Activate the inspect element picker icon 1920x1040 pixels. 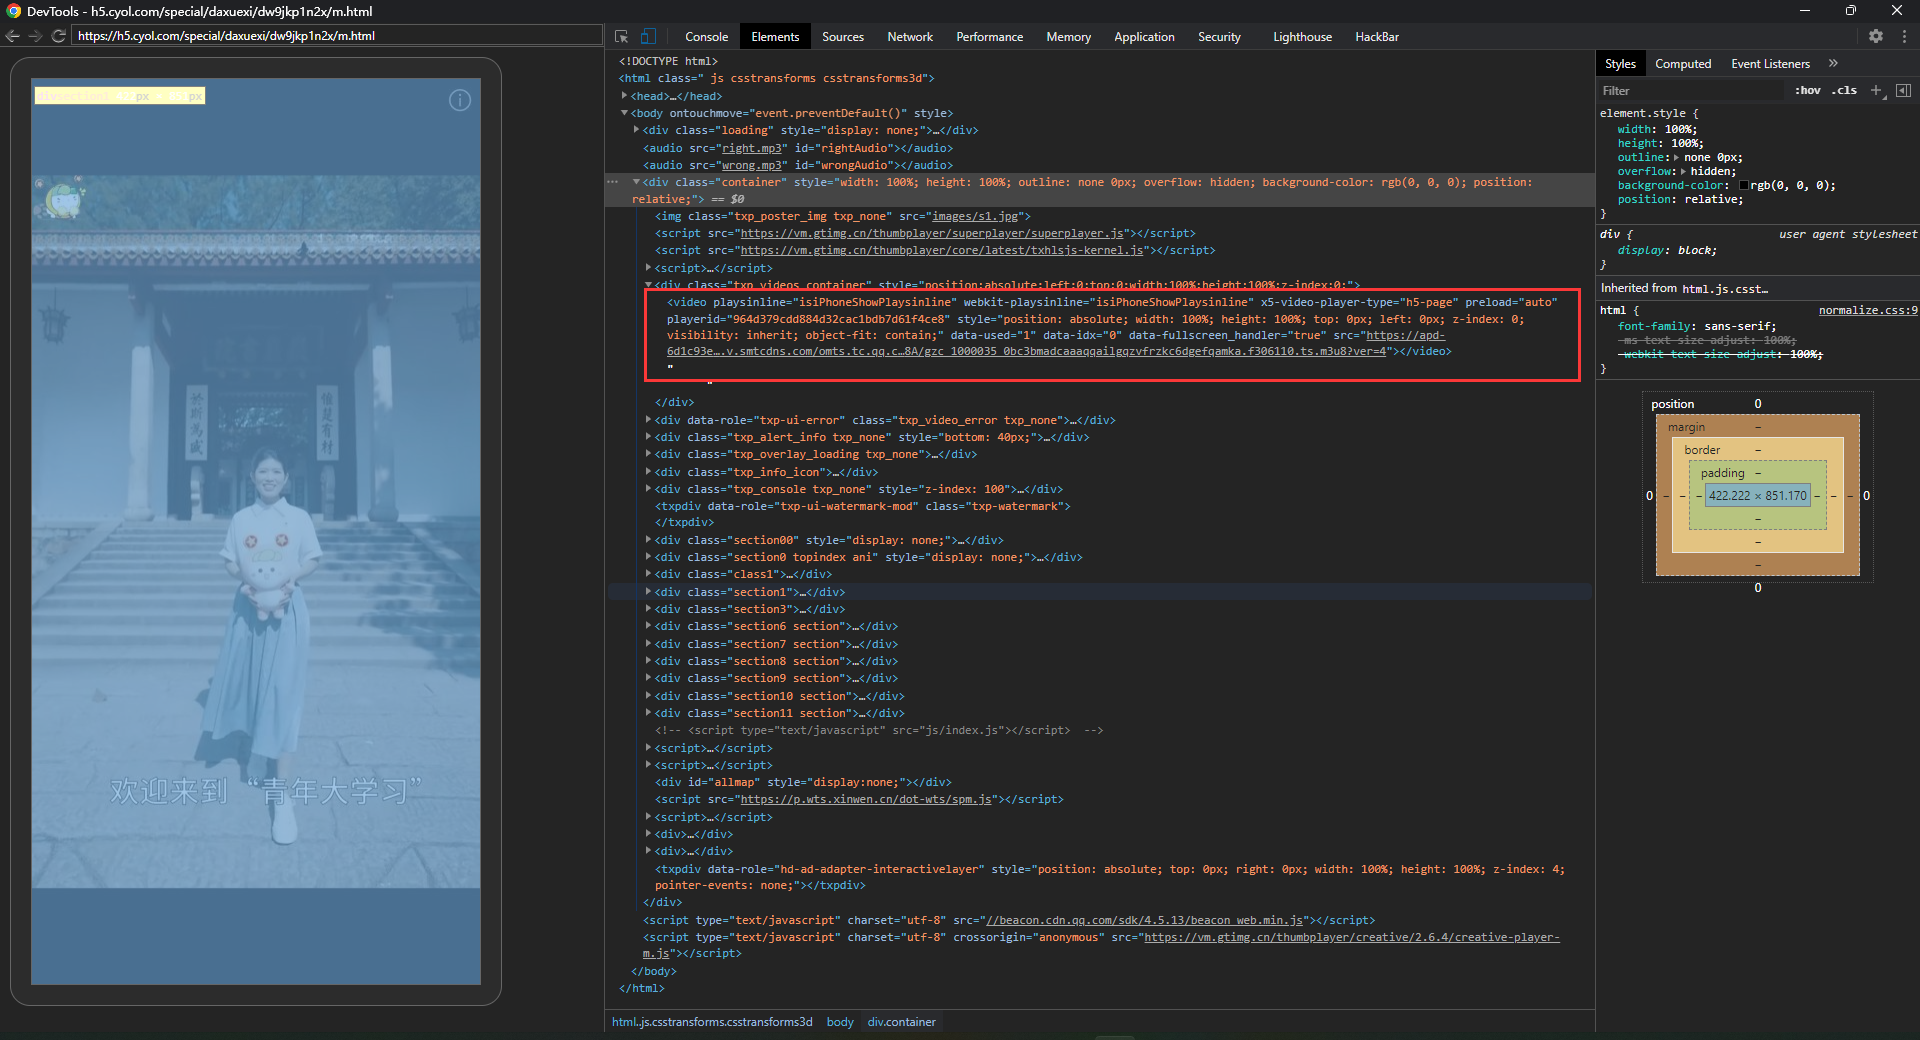click(621, 36)
